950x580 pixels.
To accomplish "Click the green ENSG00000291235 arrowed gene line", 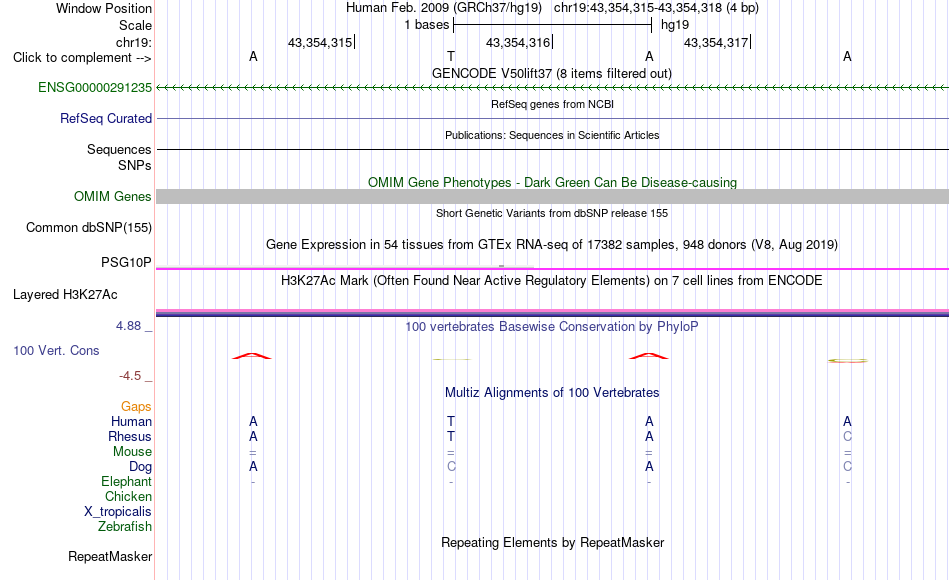I will (552, 88).
